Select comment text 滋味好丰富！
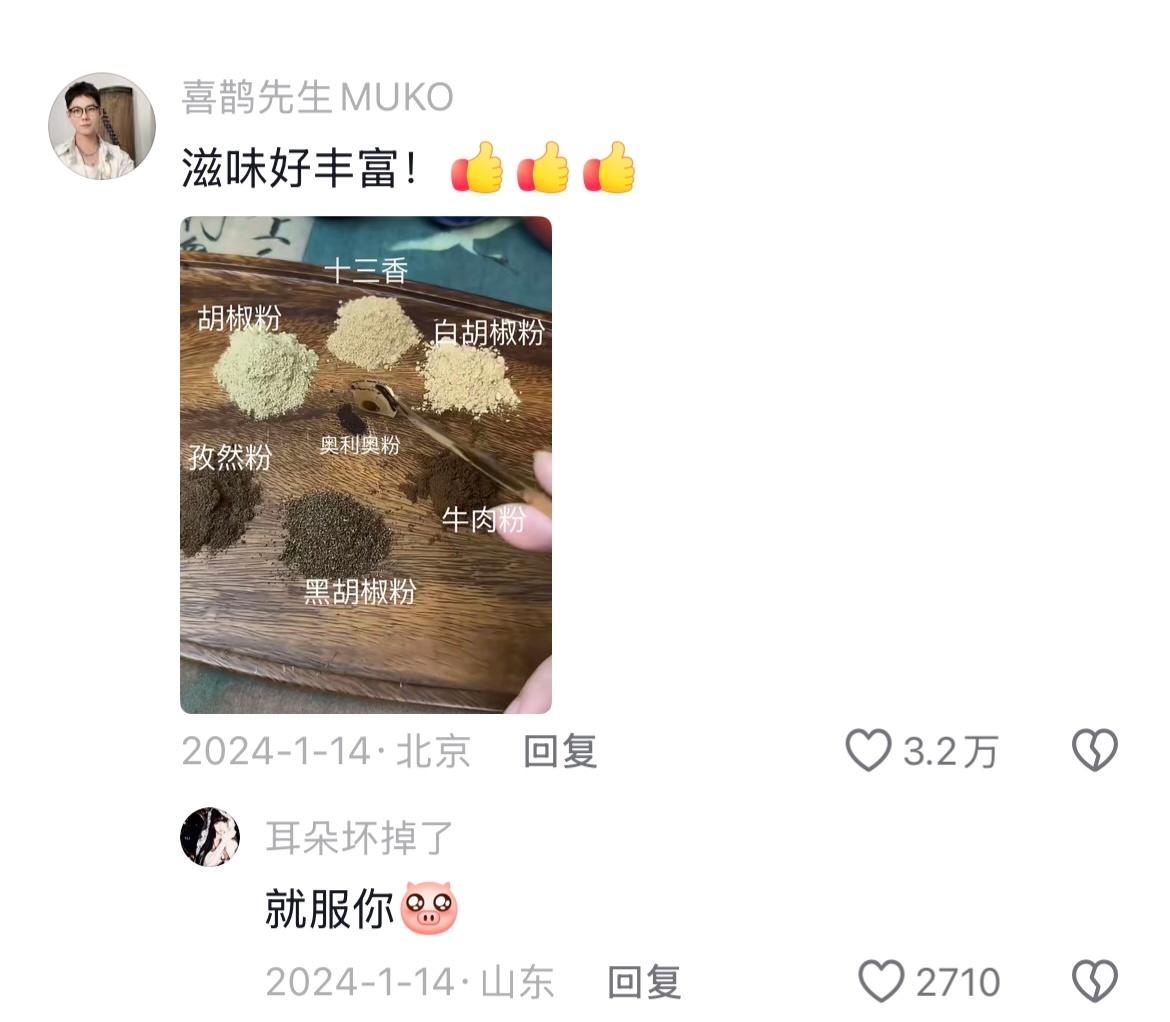 (x=300, y=168)
